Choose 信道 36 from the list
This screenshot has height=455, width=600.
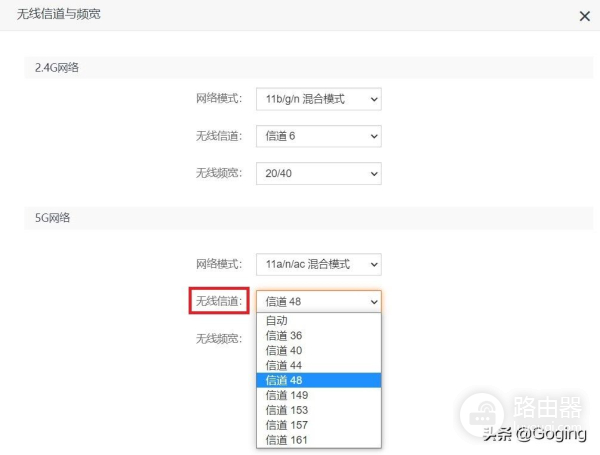[319, 335]
